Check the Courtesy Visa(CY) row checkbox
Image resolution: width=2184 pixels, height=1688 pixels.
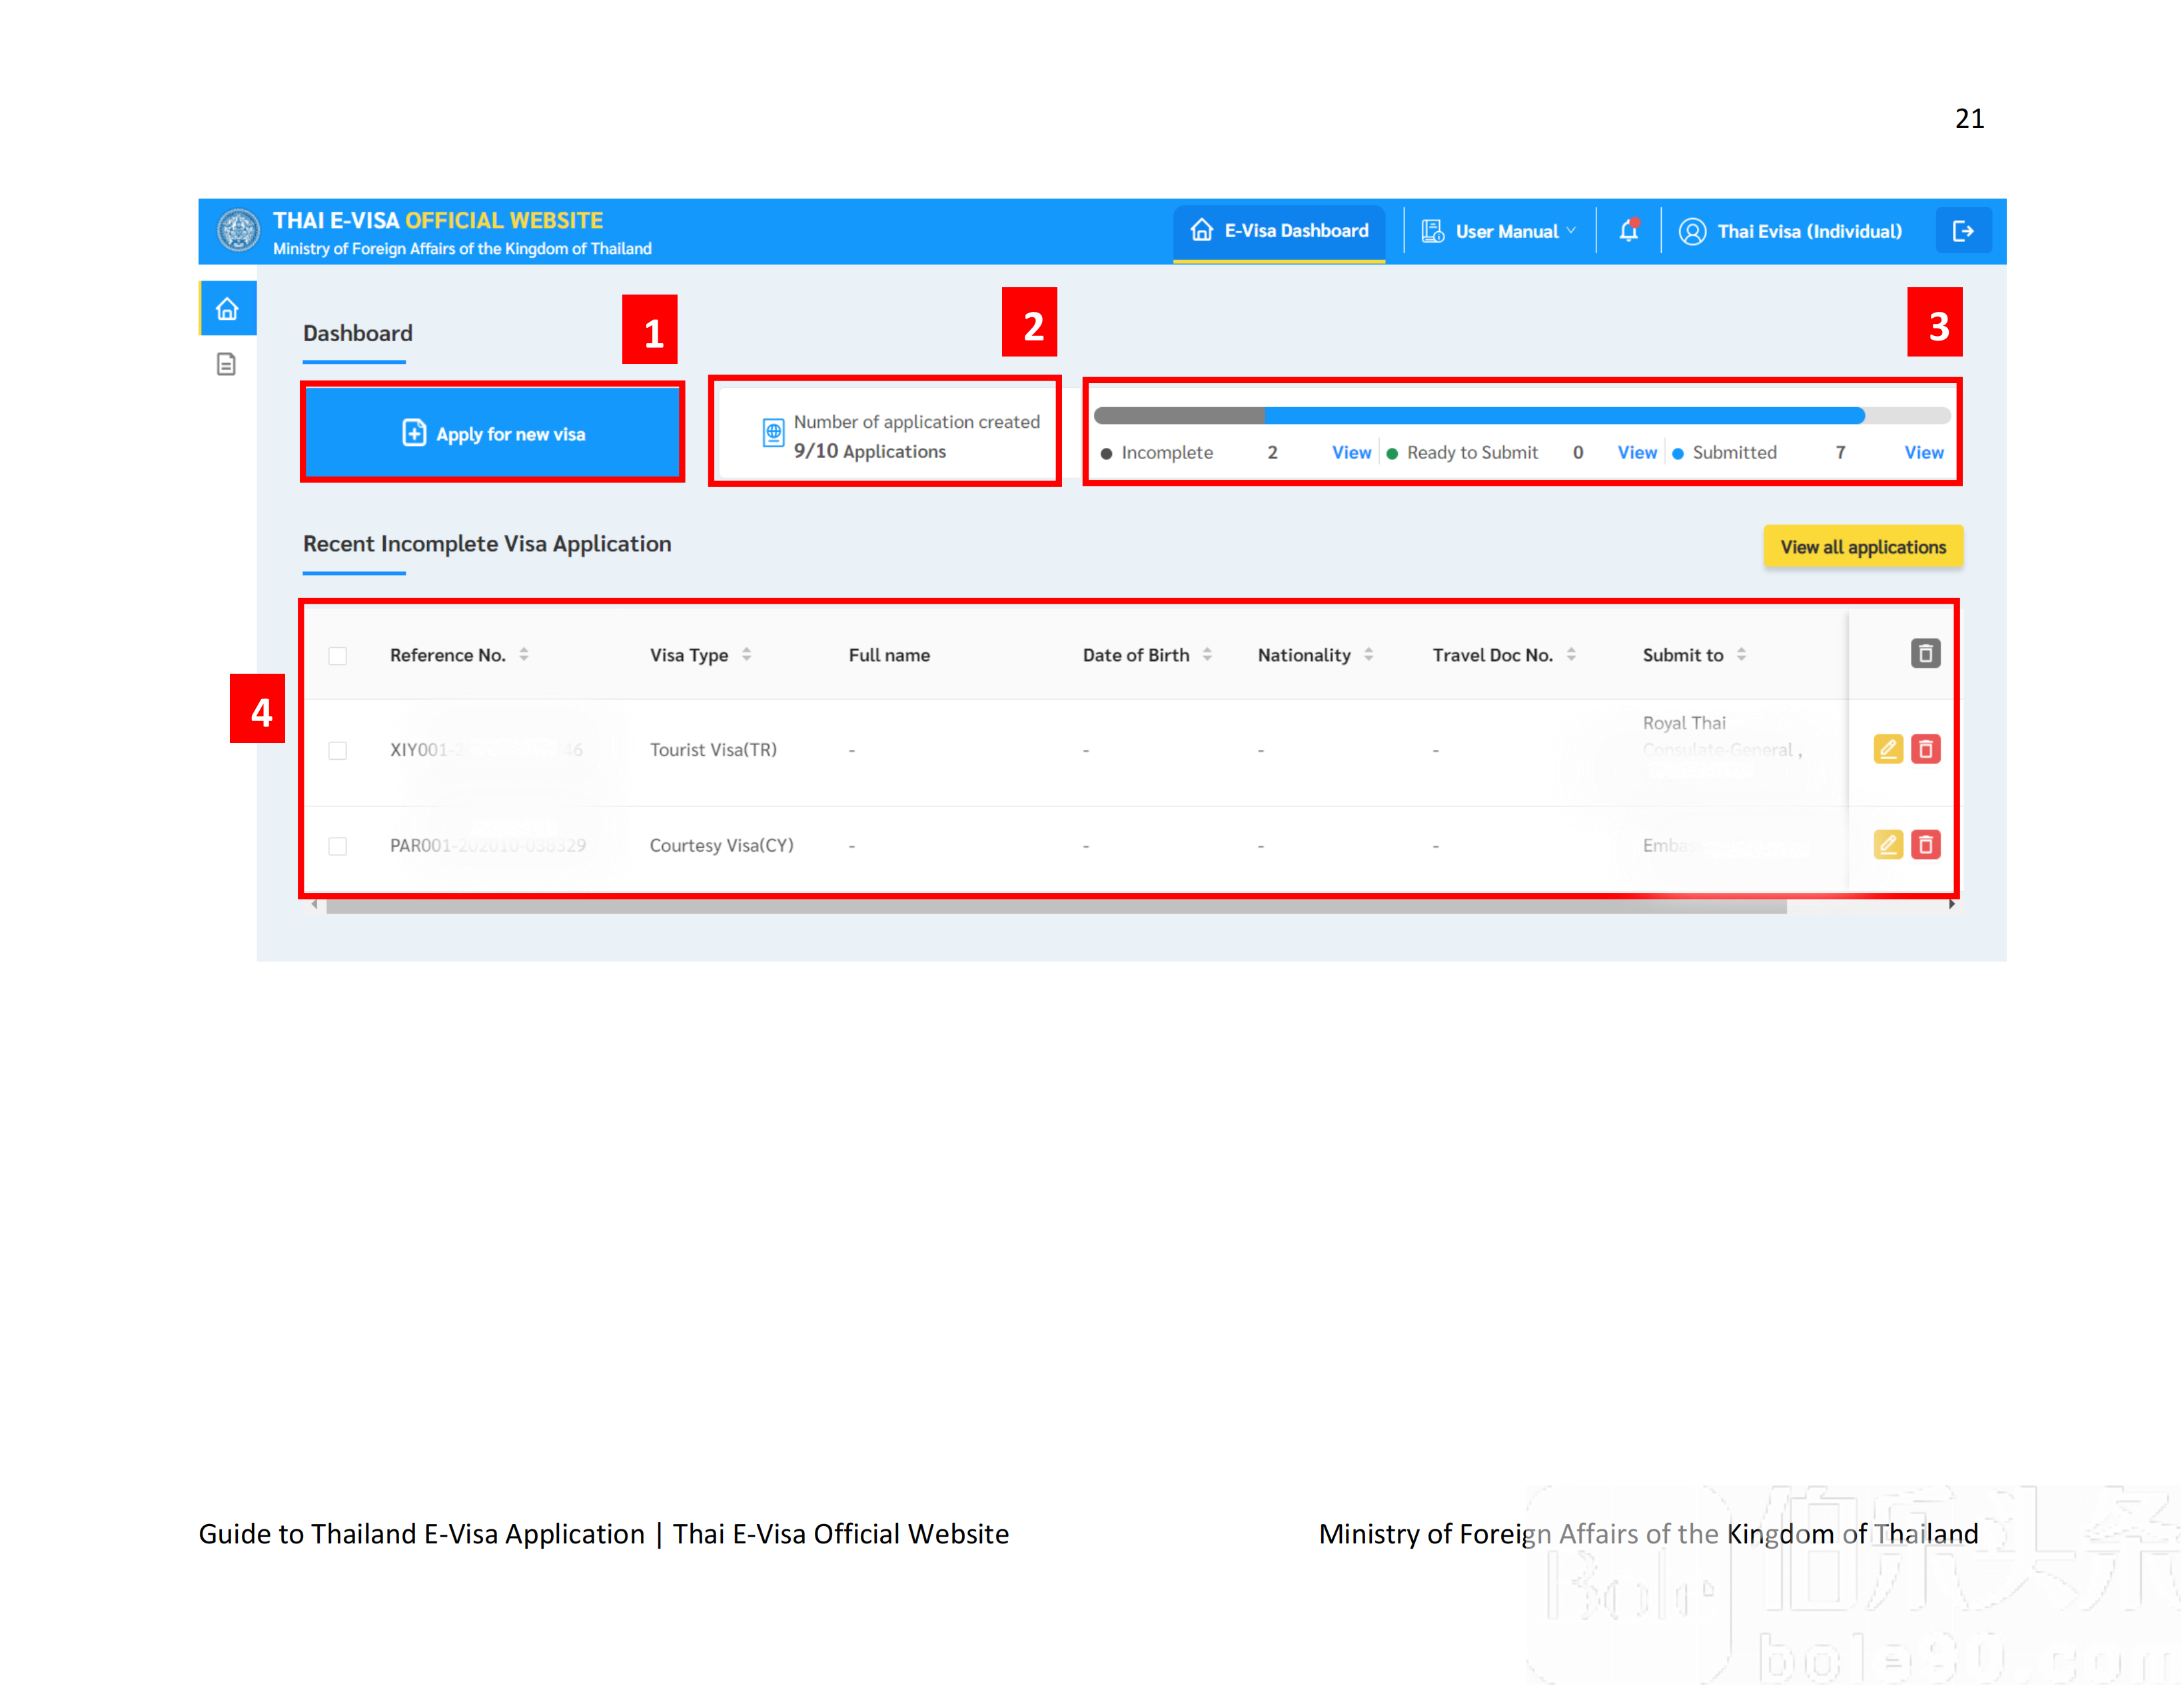coord(338,846)
